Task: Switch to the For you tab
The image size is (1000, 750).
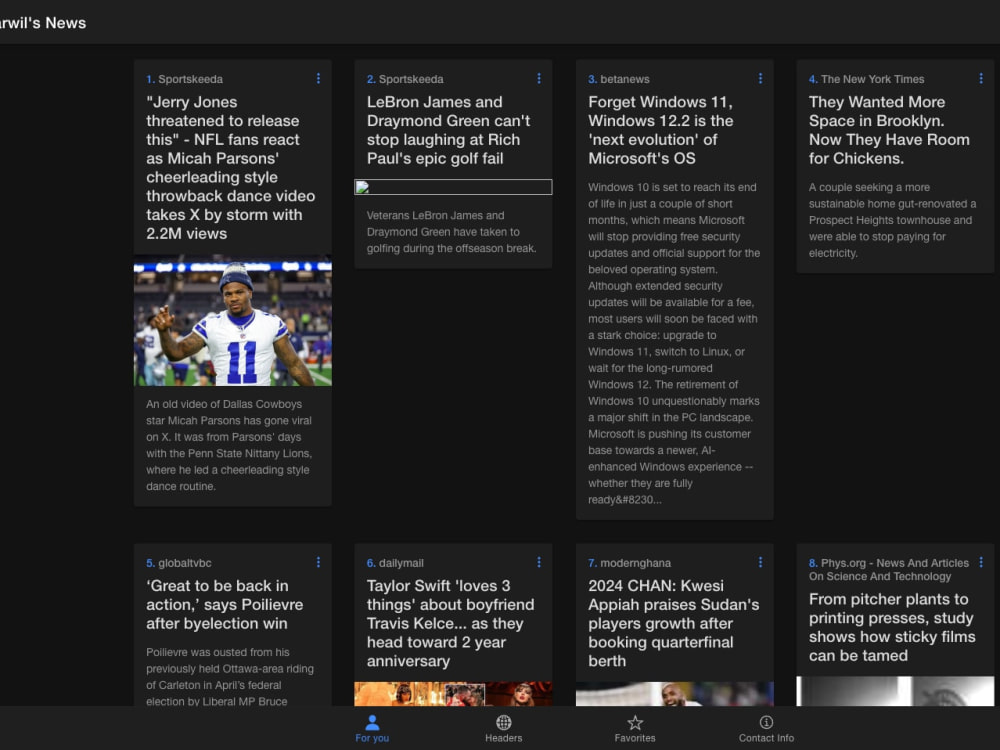Action: 372,728
